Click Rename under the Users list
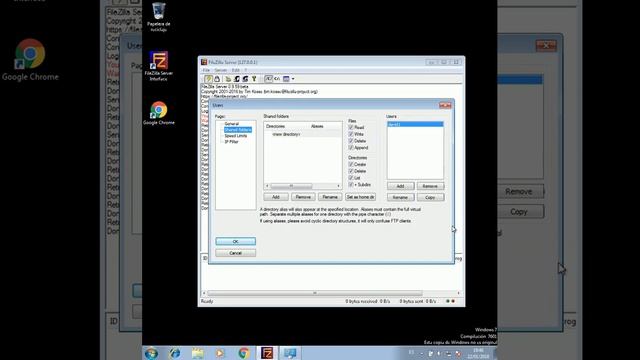 (x=400, y=197)
